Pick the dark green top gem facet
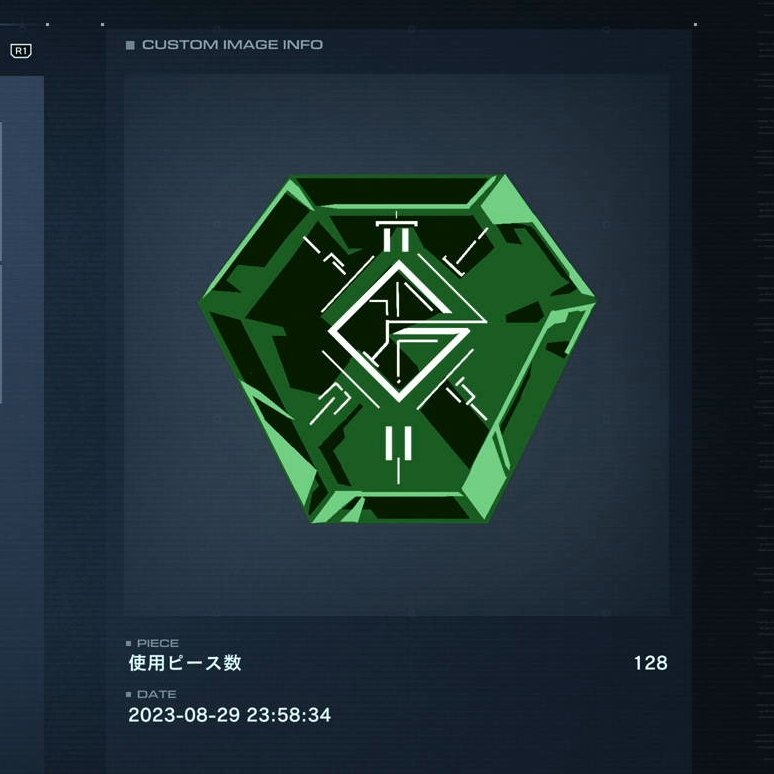774x774 pixels. (x=393, y=191)
